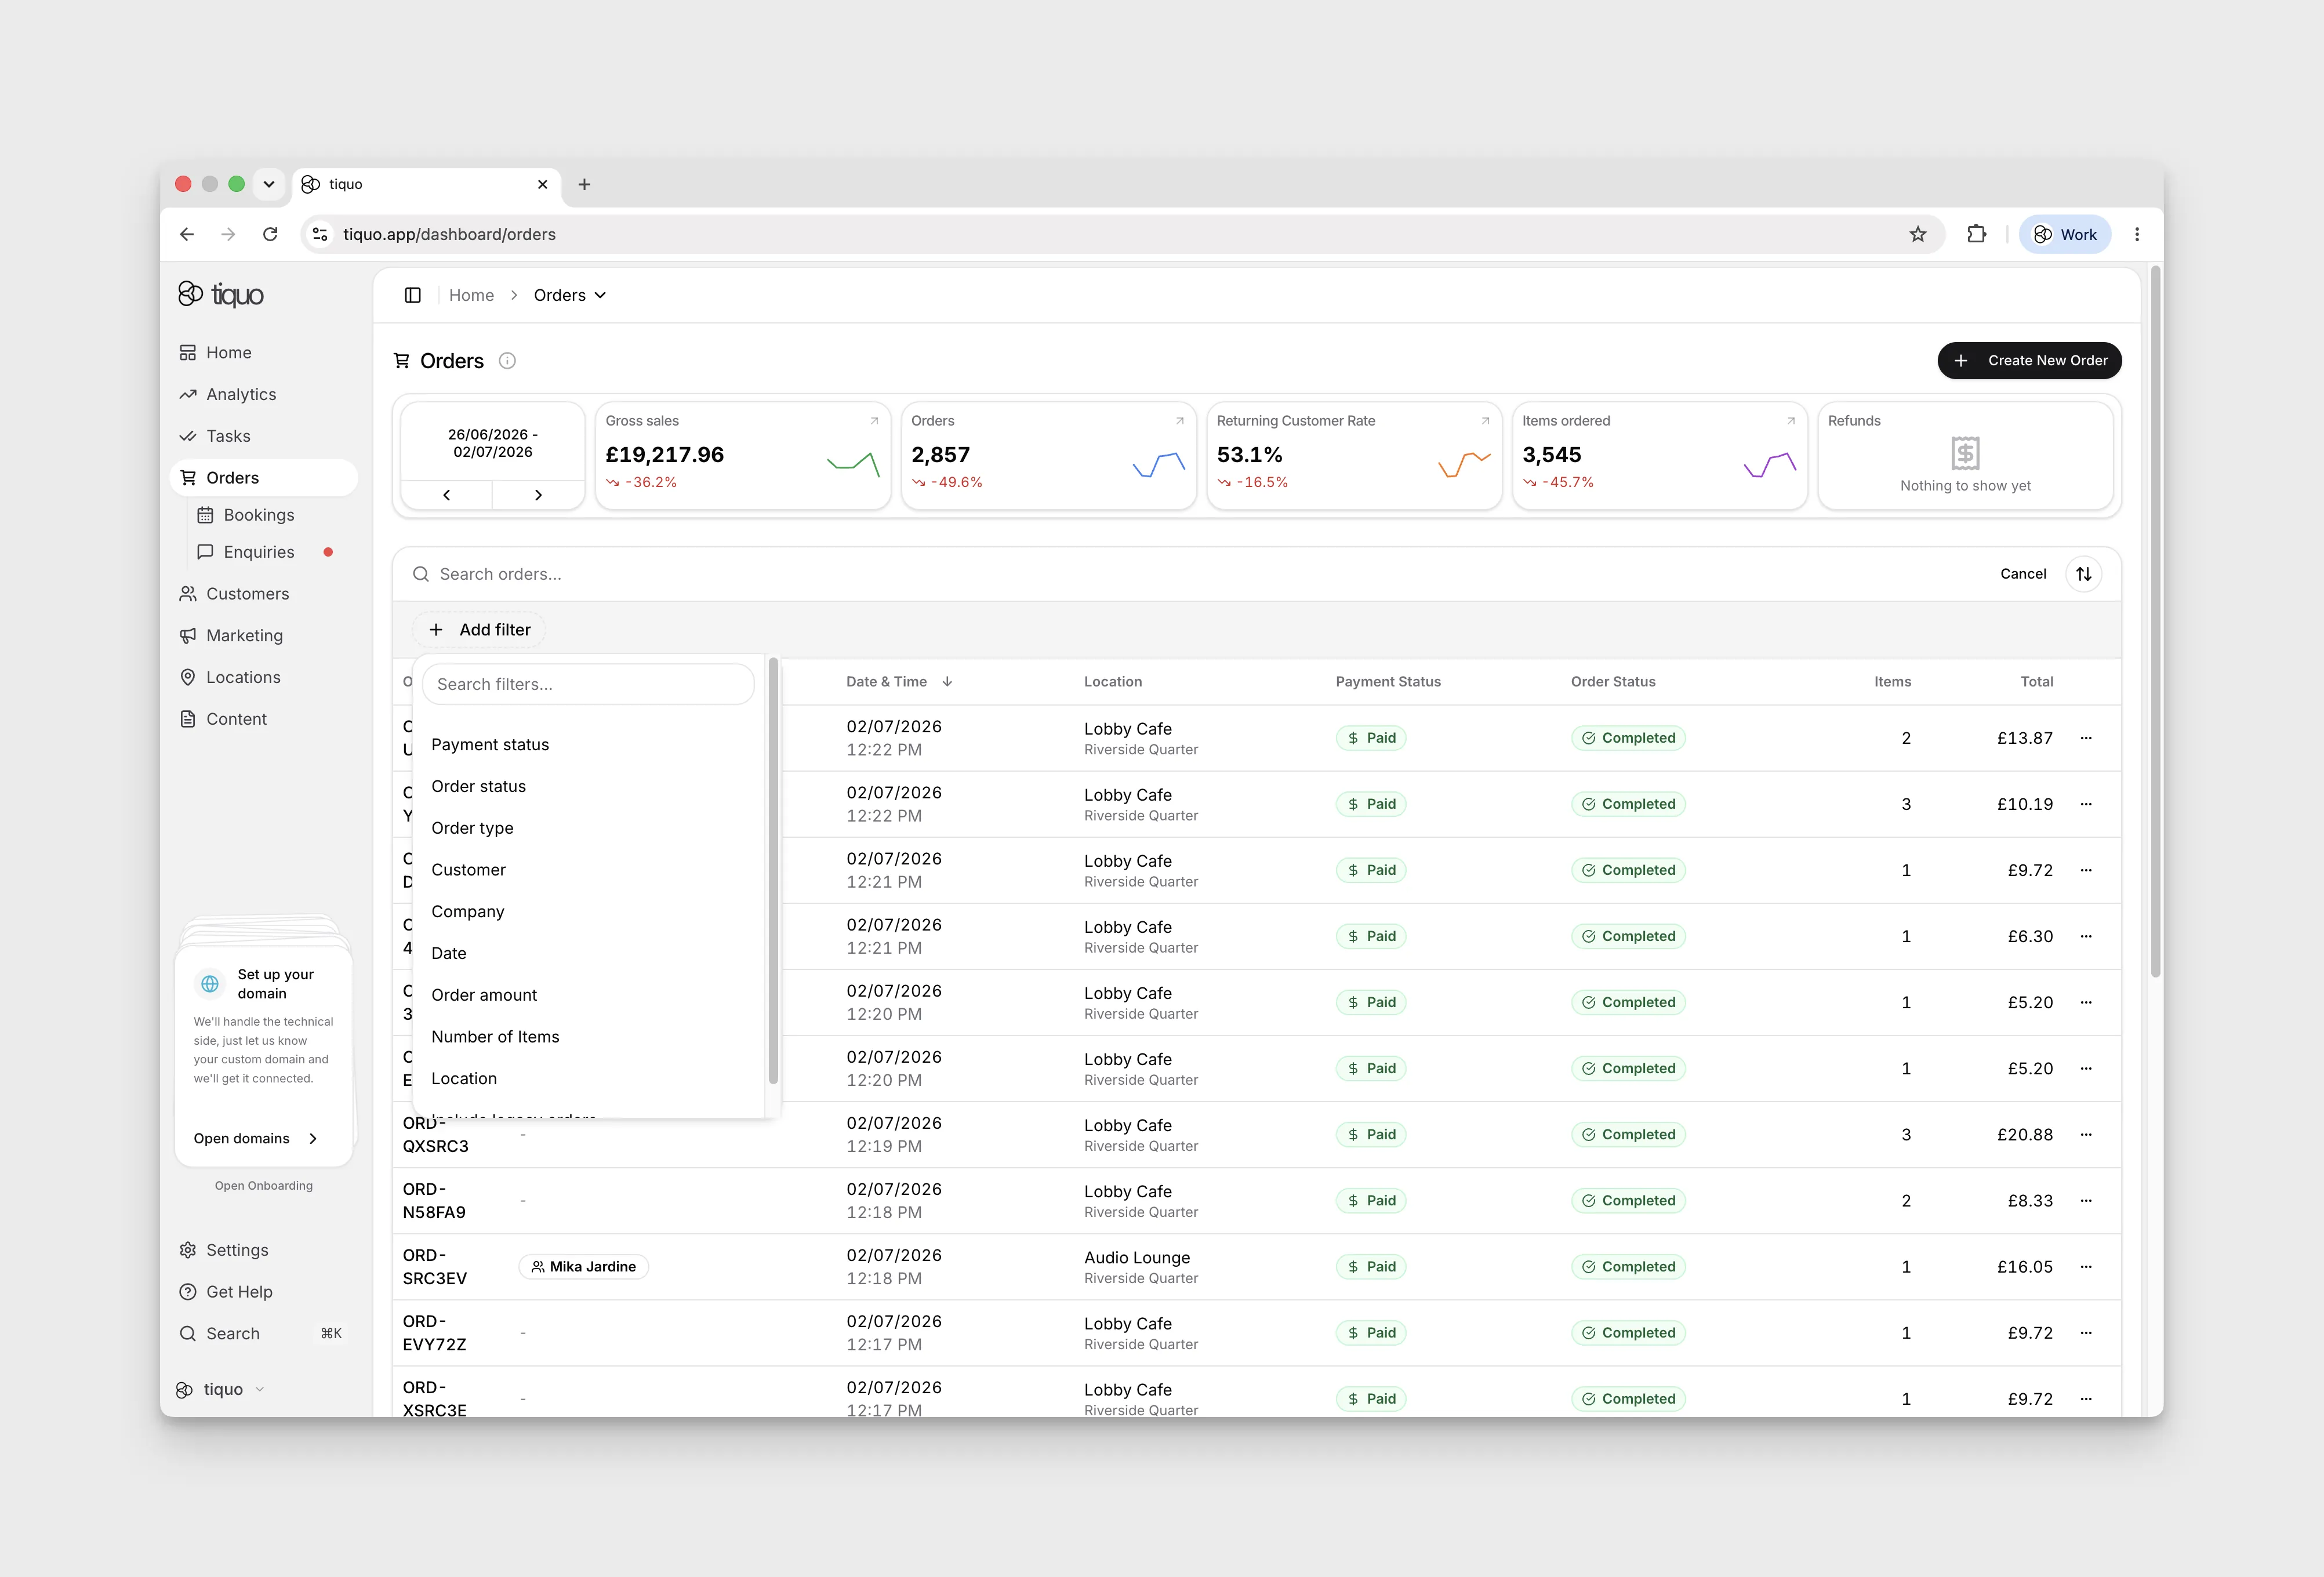
Task: Expand the Orders metric card arrow
Action: pyautogui.click(x=1180, y=421)
